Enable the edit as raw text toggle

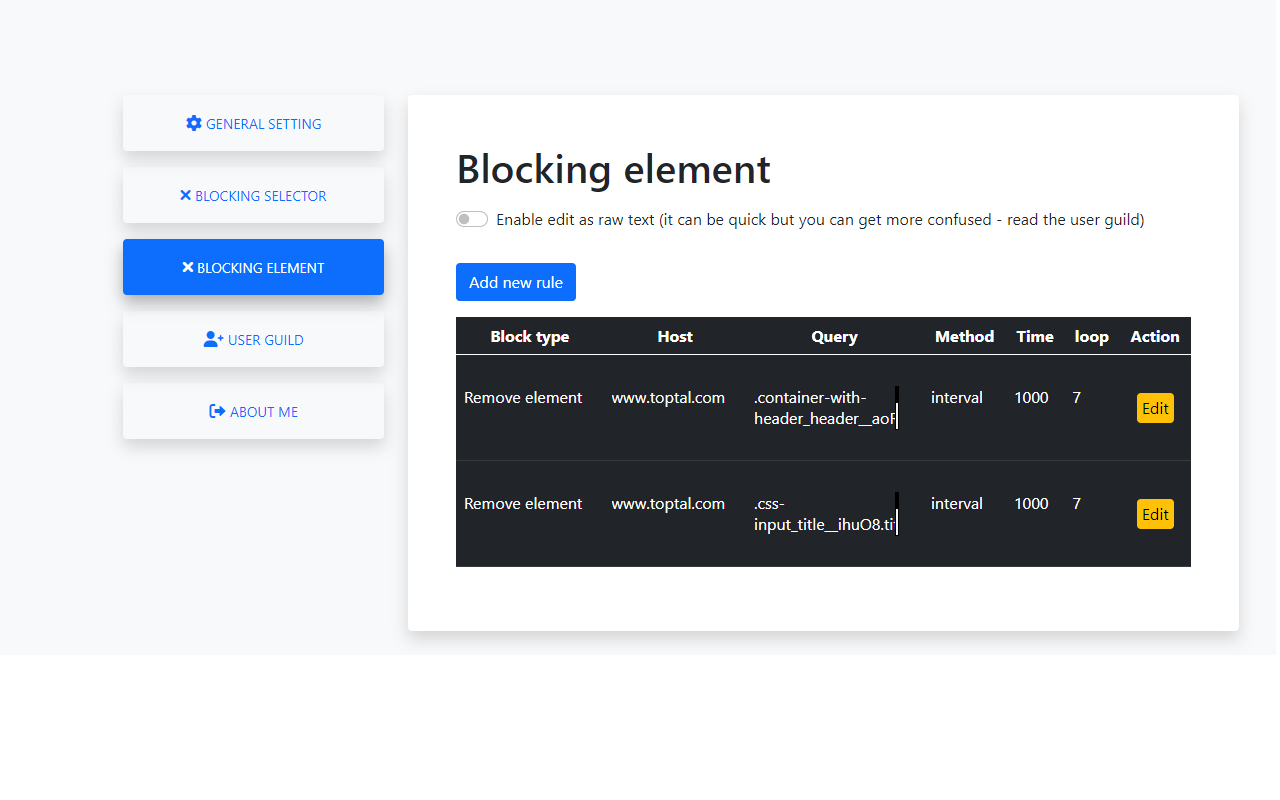(x=471, y=218)
